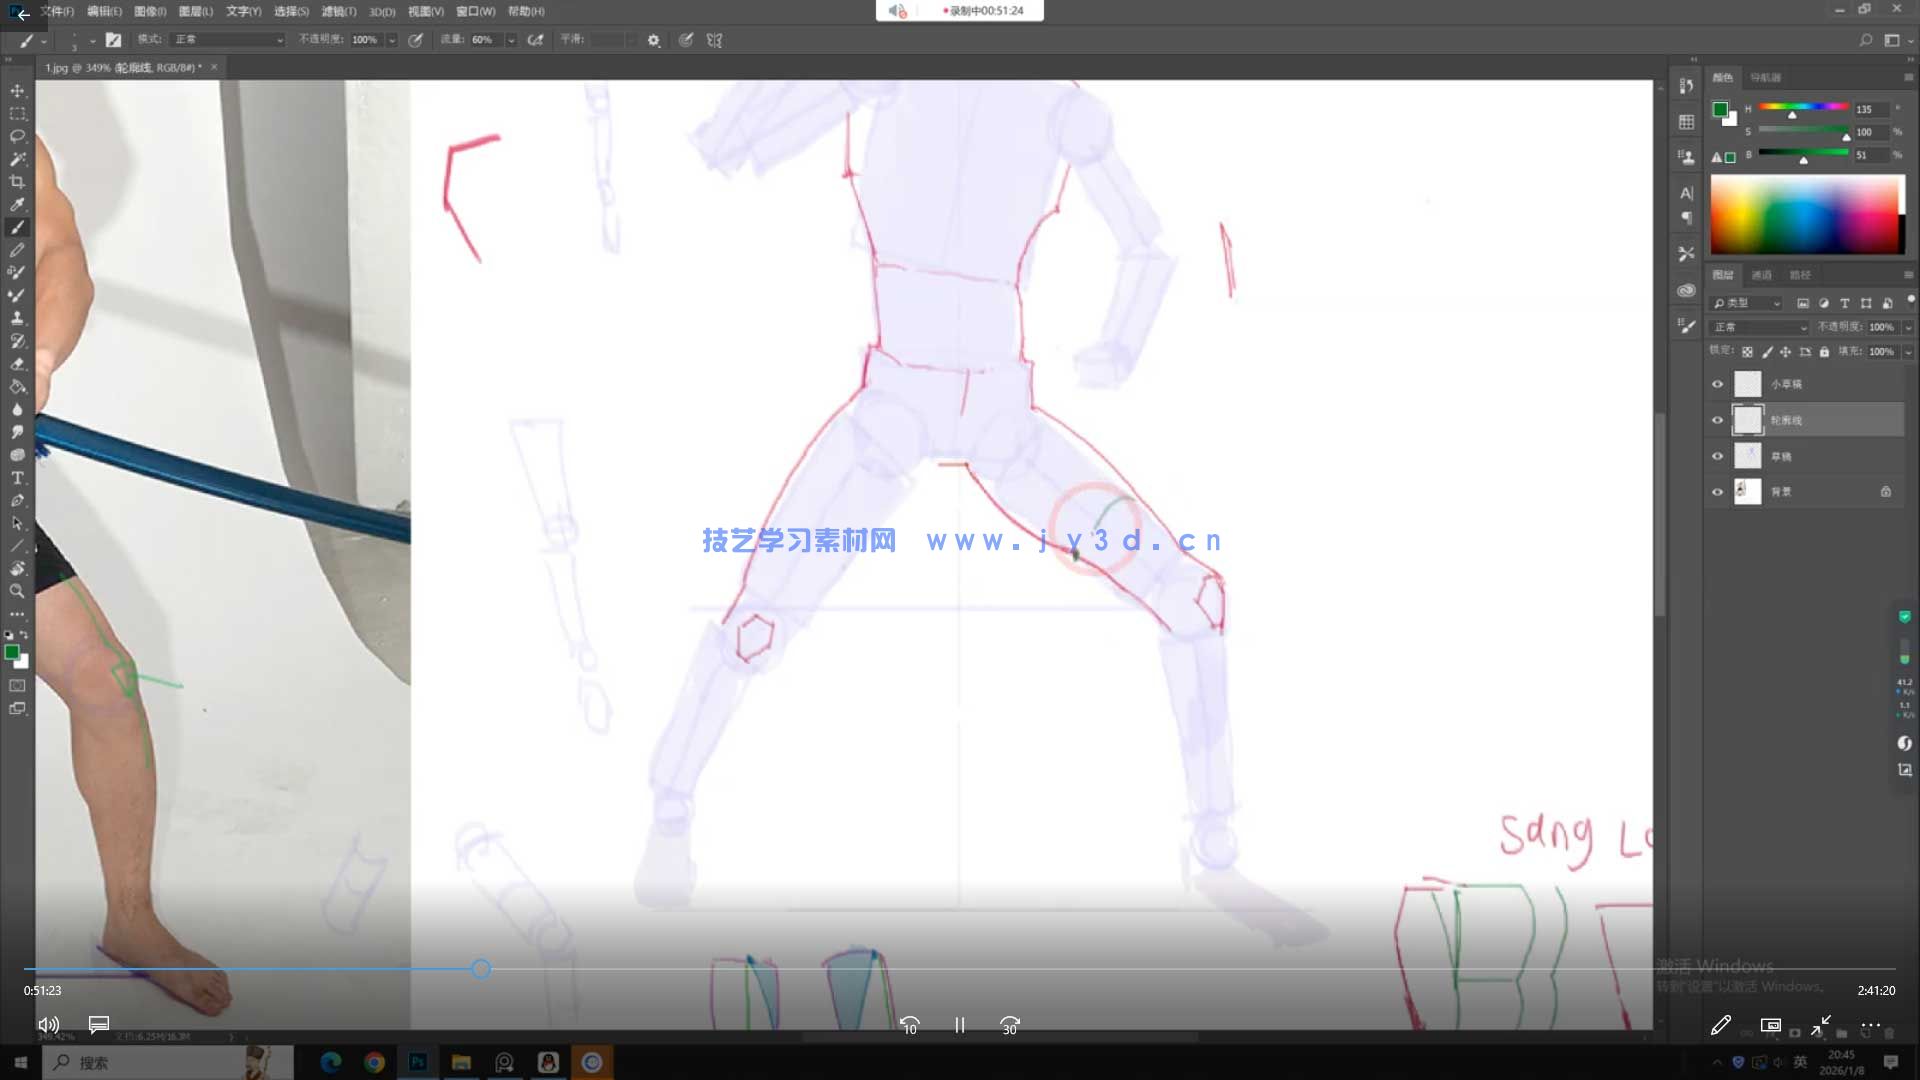
Task: Toggle visibility of the 背景 layer
Action: (x=1717, y=492)
